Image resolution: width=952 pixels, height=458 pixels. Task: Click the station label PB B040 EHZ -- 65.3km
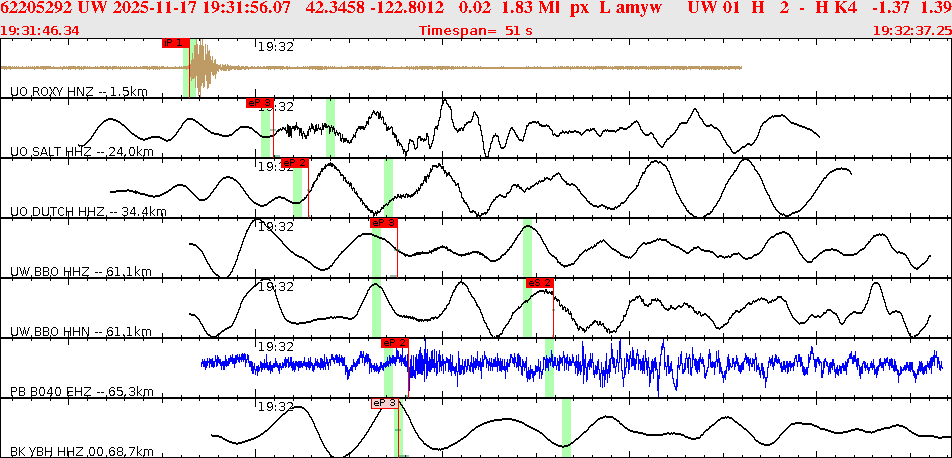81,391
